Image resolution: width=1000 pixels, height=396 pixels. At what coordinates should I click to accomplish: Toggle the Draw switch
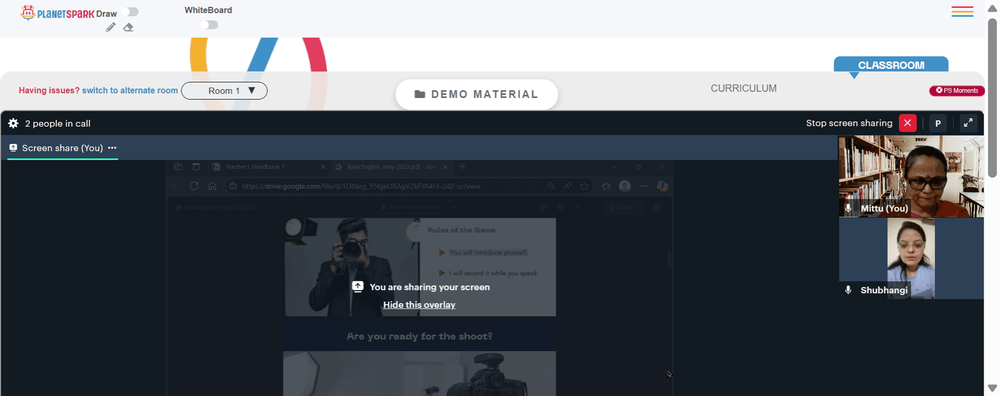[x=131, y=12]
